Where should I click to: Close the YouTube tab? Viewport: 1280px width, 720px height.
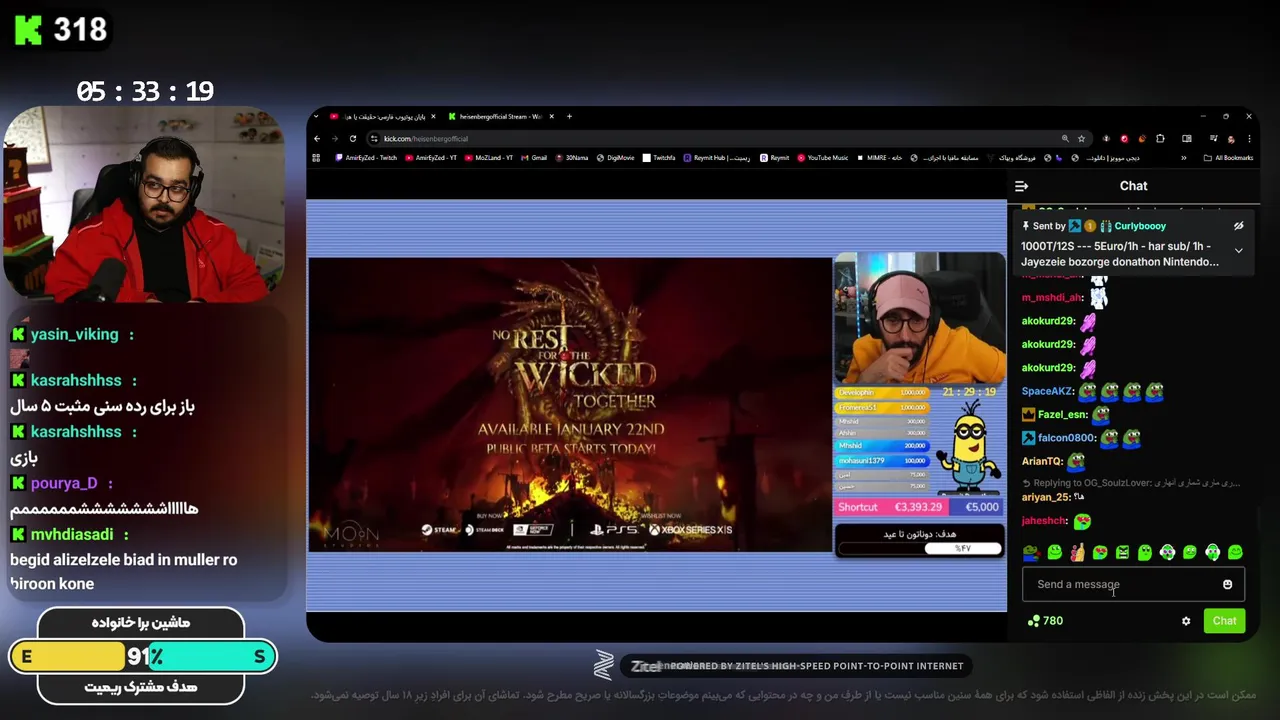pyautogui.click(x=433, y=117)
